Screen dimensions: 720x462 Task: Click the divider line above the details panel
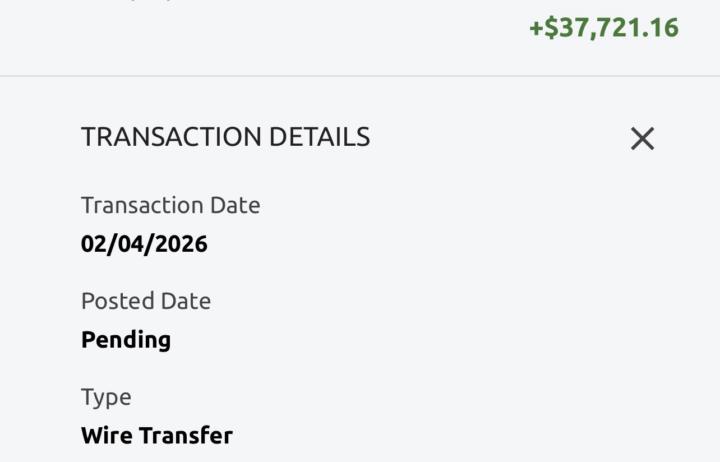pos(360,76)
